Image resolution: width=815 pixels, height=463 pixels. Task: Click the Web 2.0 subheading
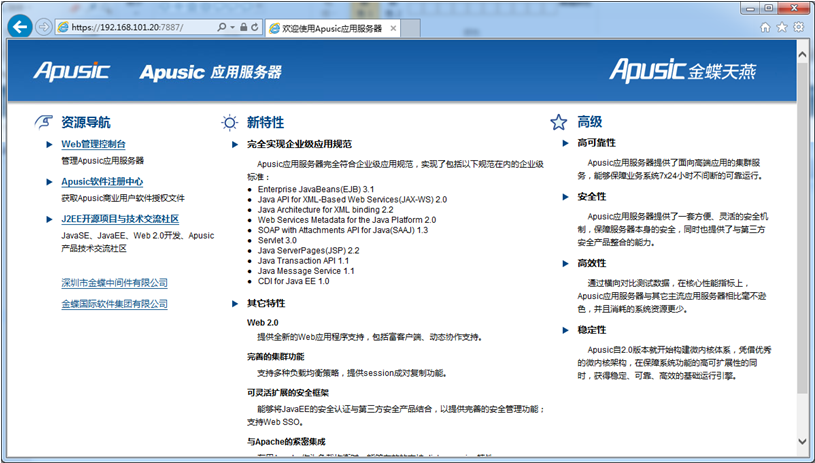262,323
